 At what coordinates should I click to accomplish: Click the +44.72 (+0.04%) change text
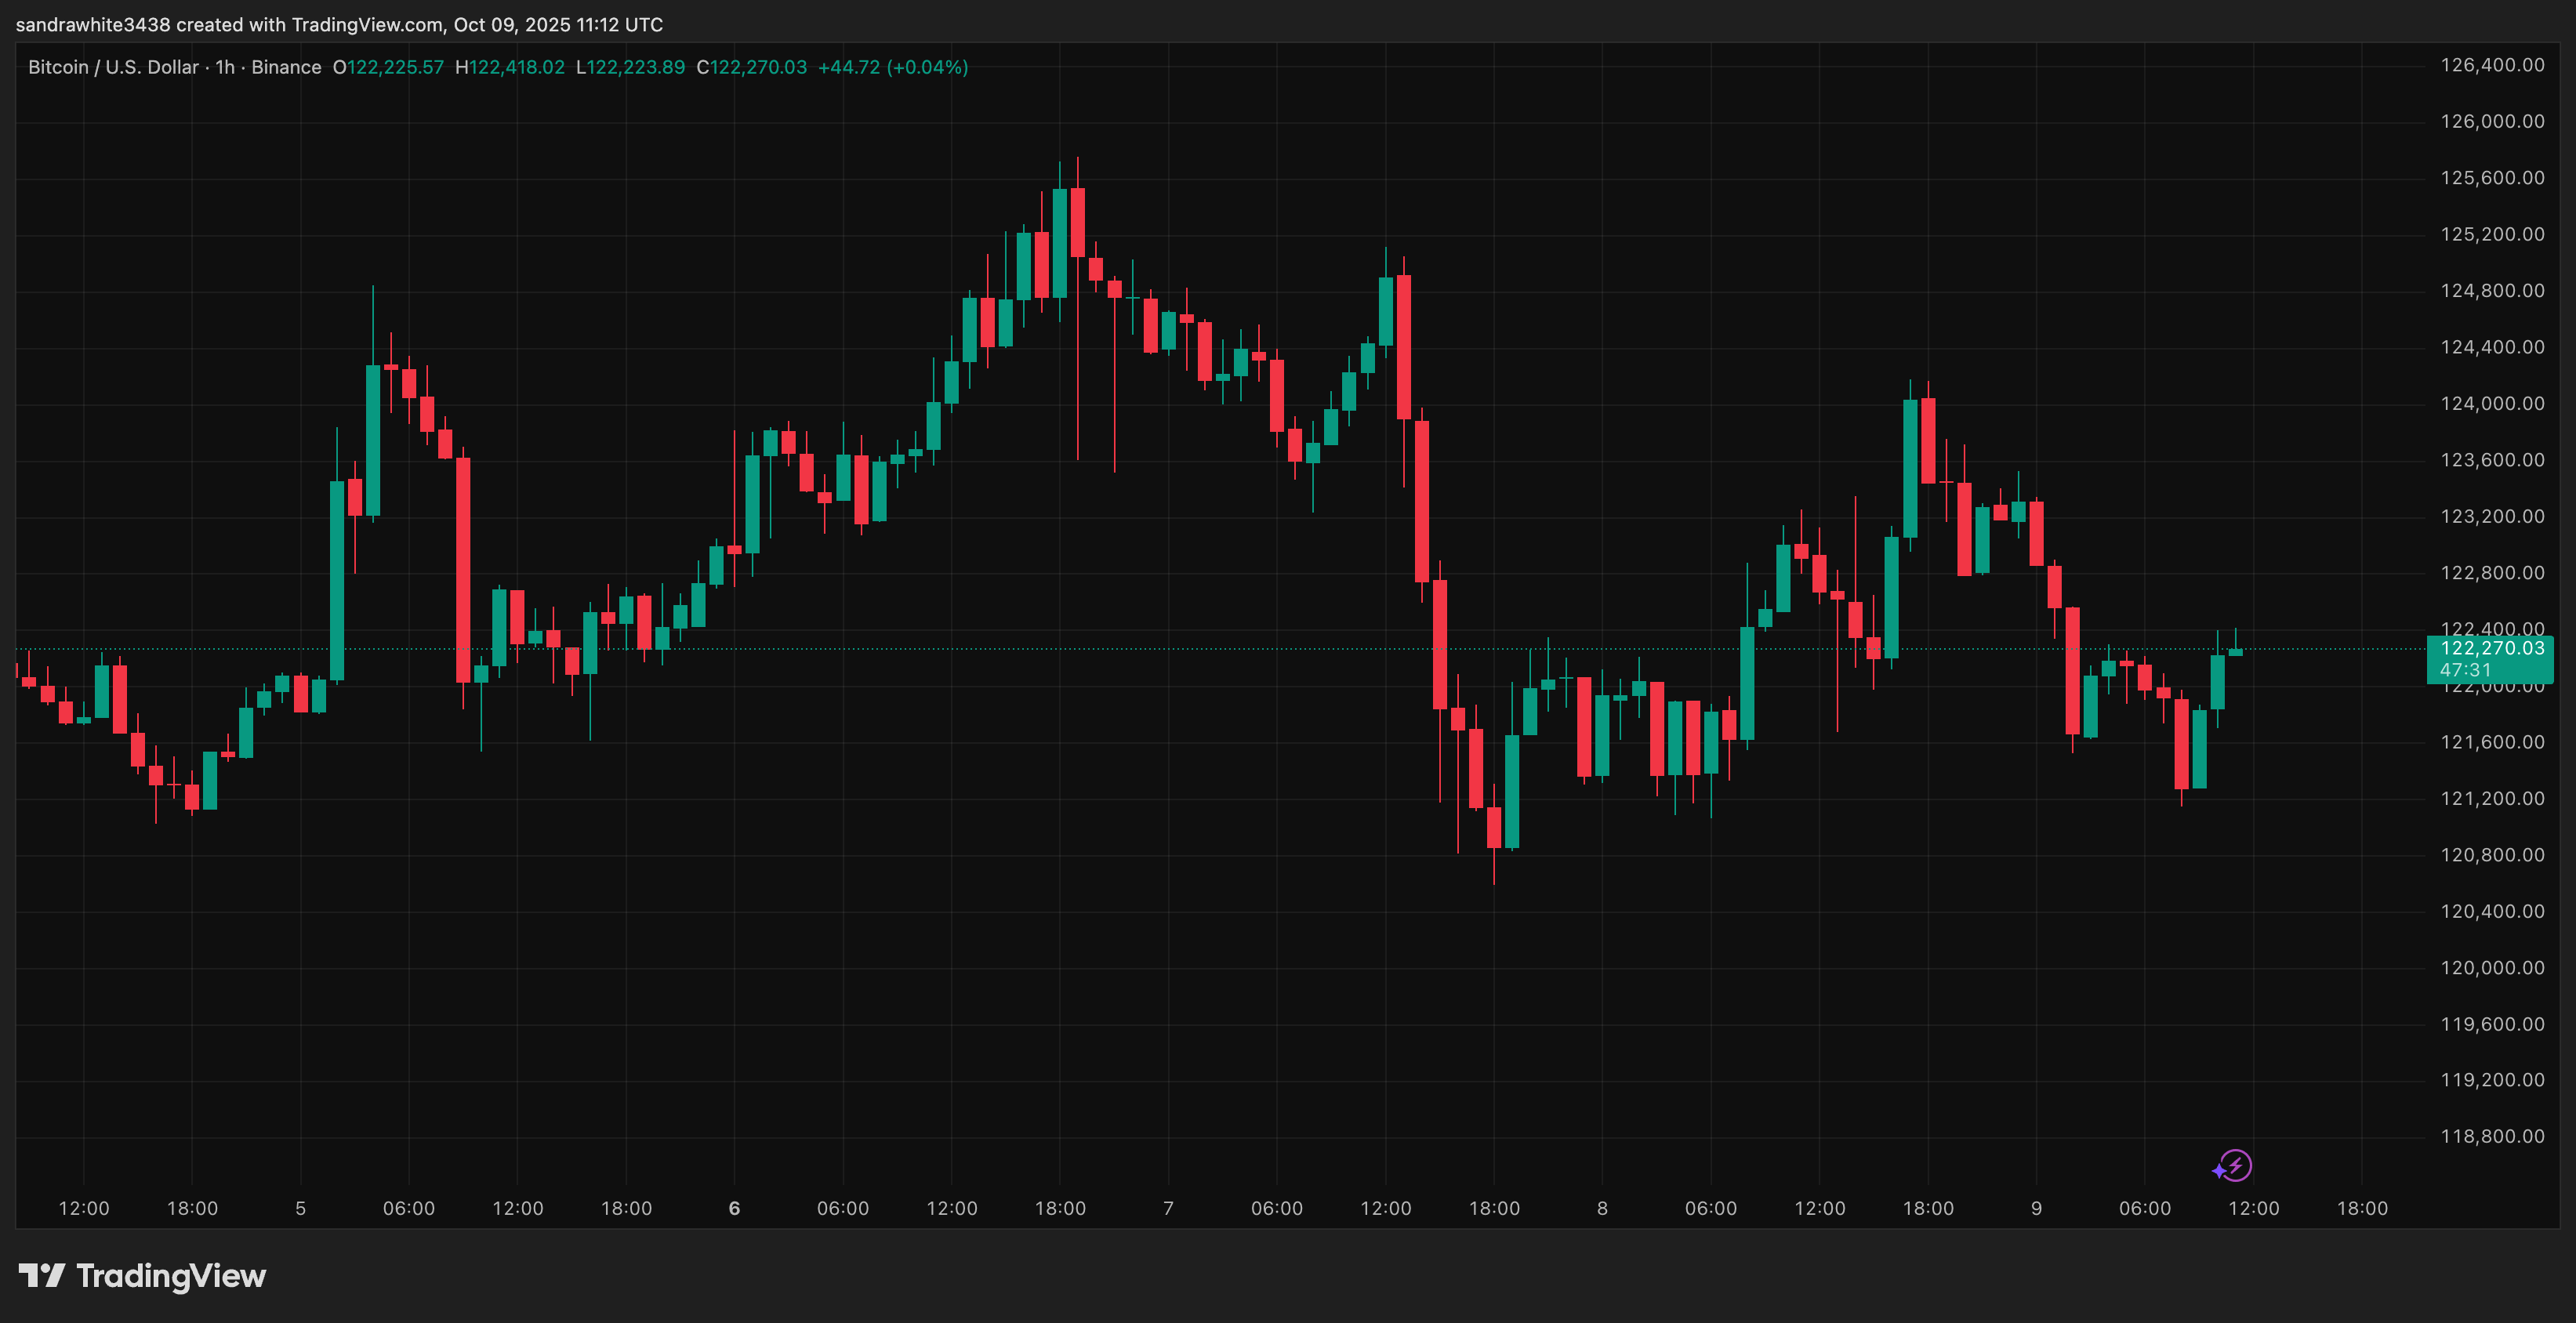tap(893, 67)
